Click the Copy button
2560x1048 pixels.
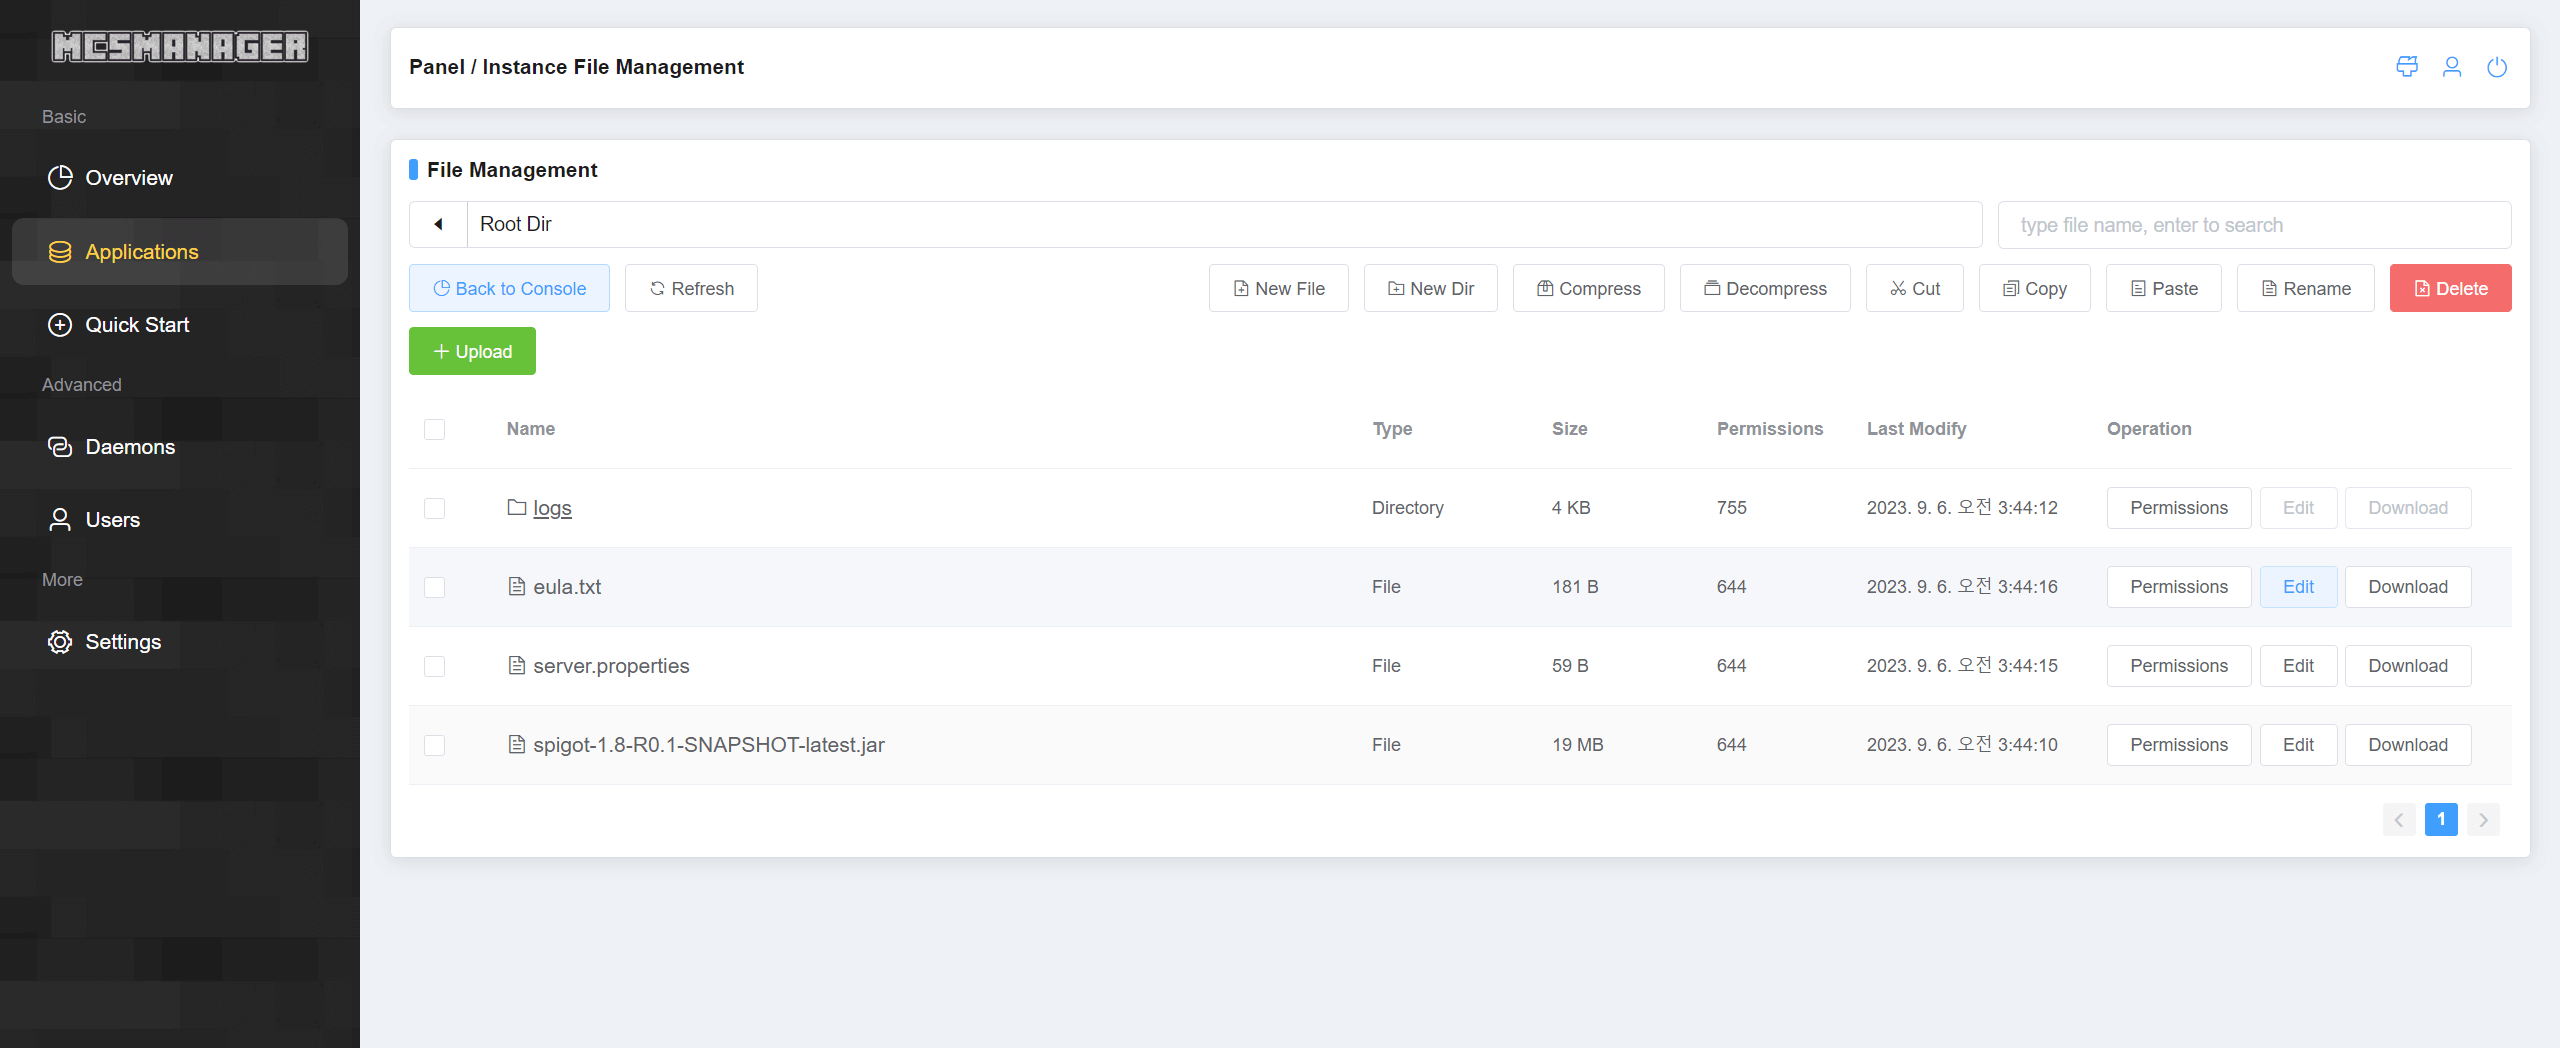[x=2034, y=288]
